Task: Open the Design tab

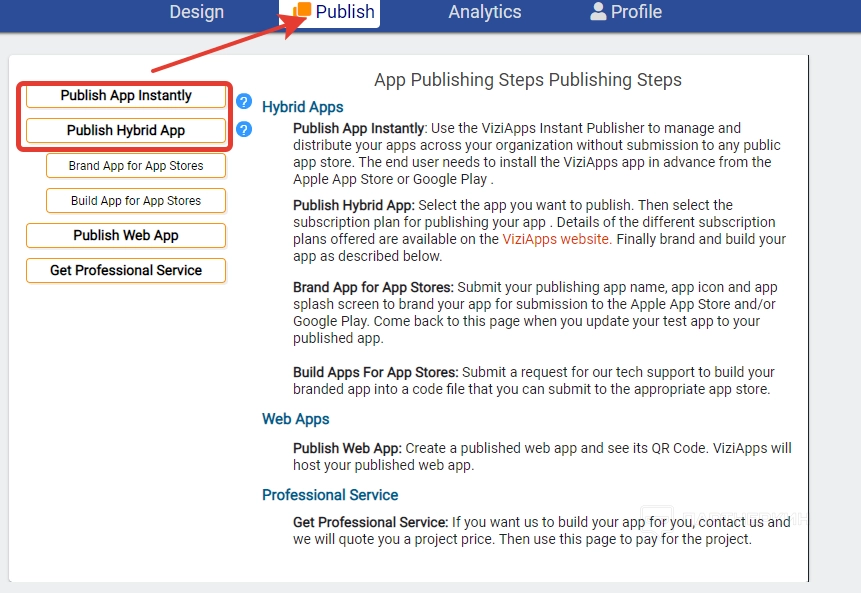Action: coord(196,12)
